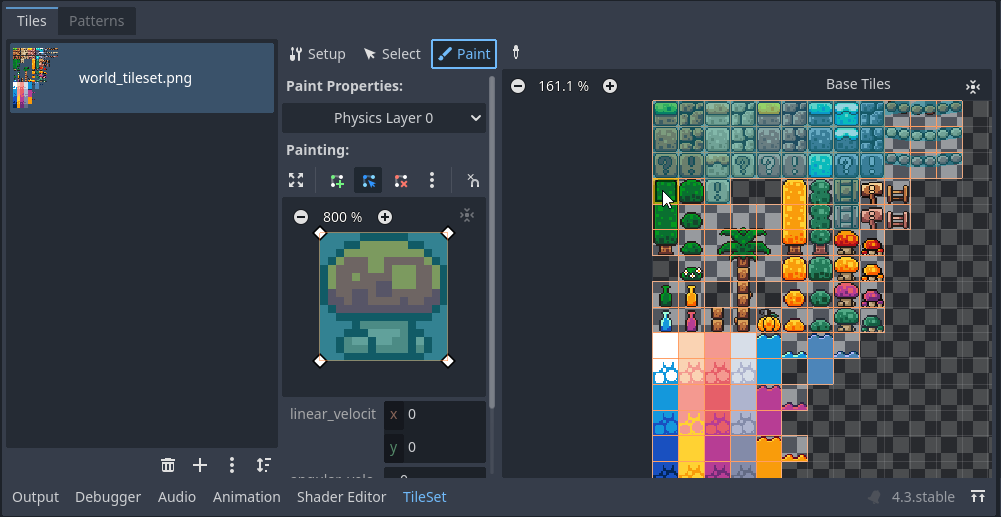Open the atlas sort options icon
Viewport: 1001px width, 517px height.
click(x=263, y=465)
